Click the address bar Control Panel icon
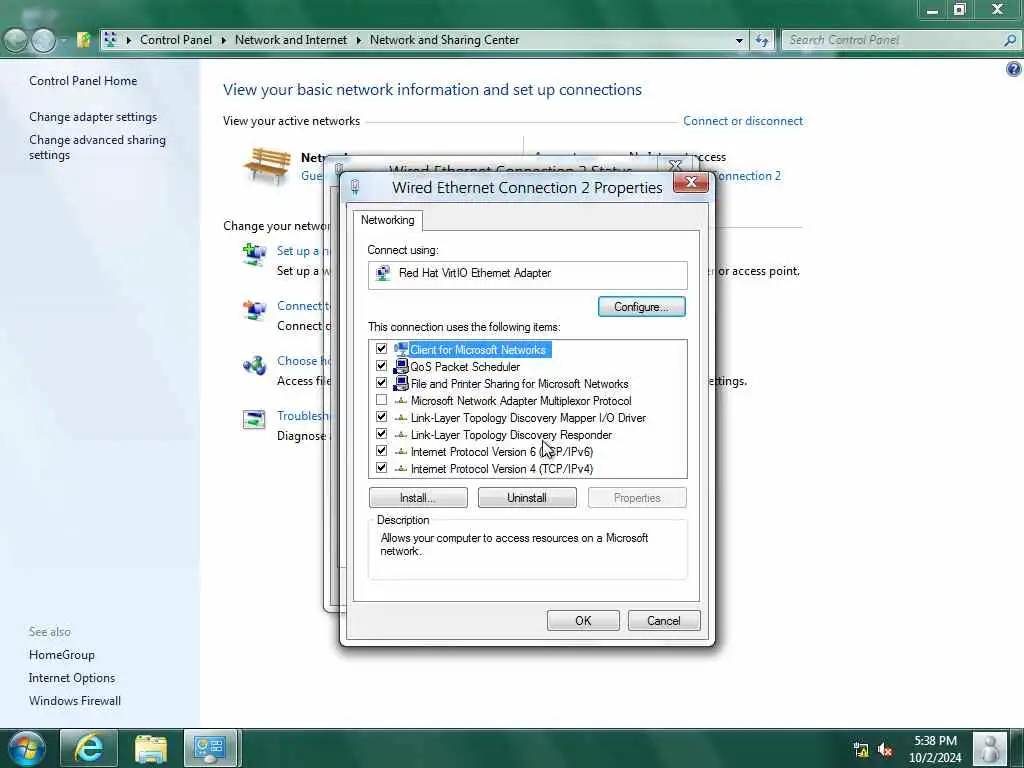The image size is (1024, 768). pos(110,40)
